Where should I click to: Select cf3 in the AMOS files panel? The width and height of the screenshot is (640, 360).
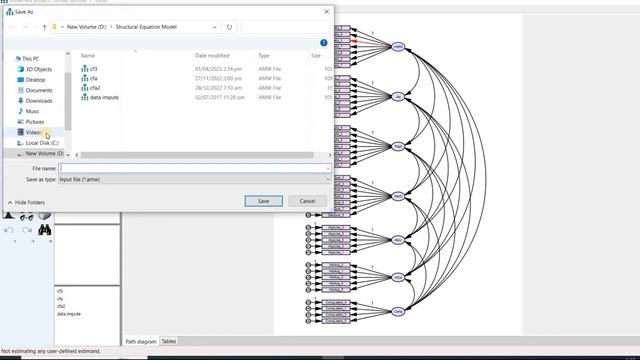[60, 291]
